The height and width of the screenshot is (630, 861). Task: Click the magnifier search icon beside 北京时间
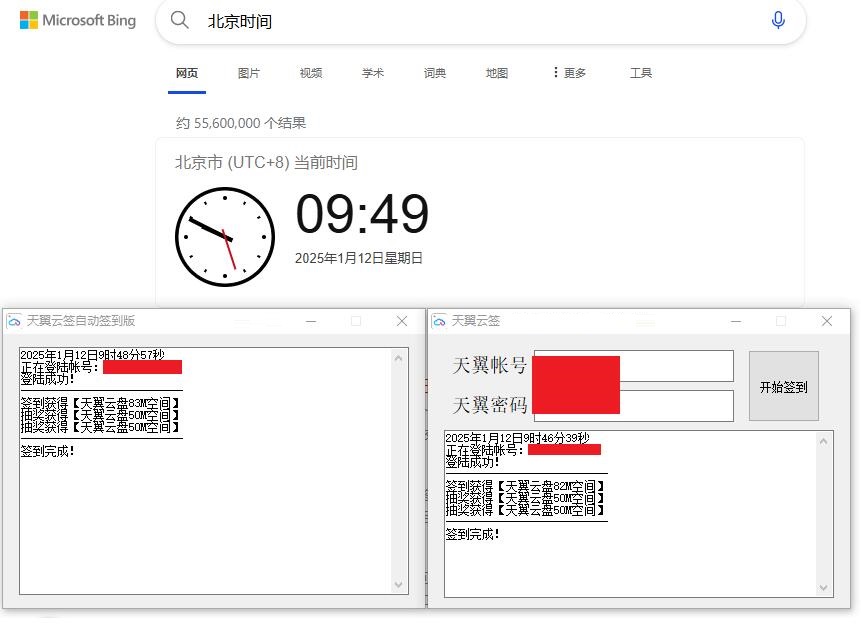[x=181, y=20]
